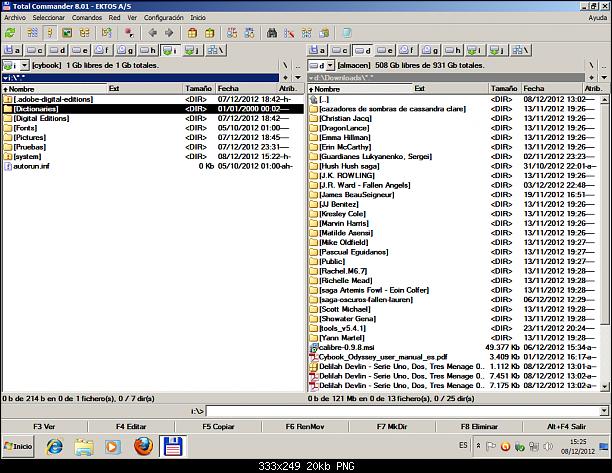The width and height of the screenshot is (612, 473).
Task: Select drive c in left drive bar
Action: pos(35,50)
